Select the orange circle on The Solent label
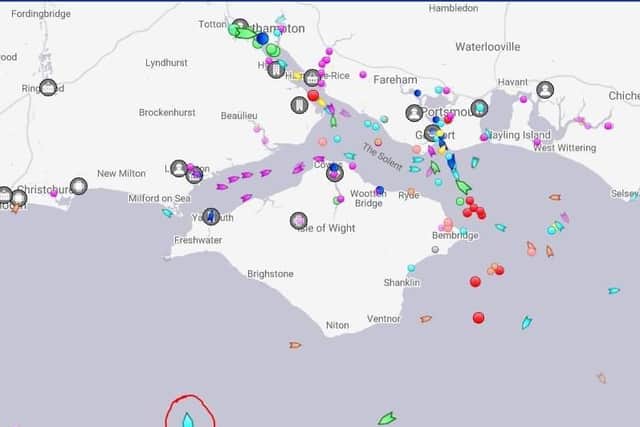 coord(378,142)
